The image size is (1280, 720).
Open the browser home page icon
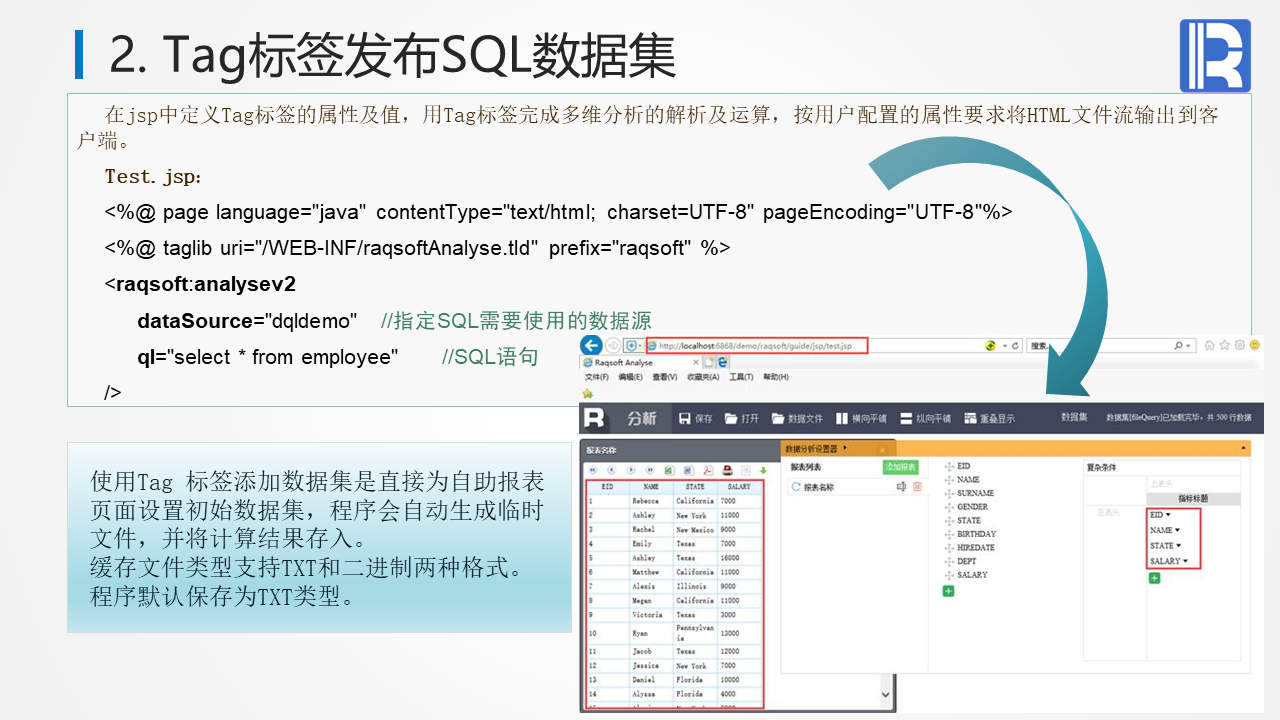point(1210,345)
